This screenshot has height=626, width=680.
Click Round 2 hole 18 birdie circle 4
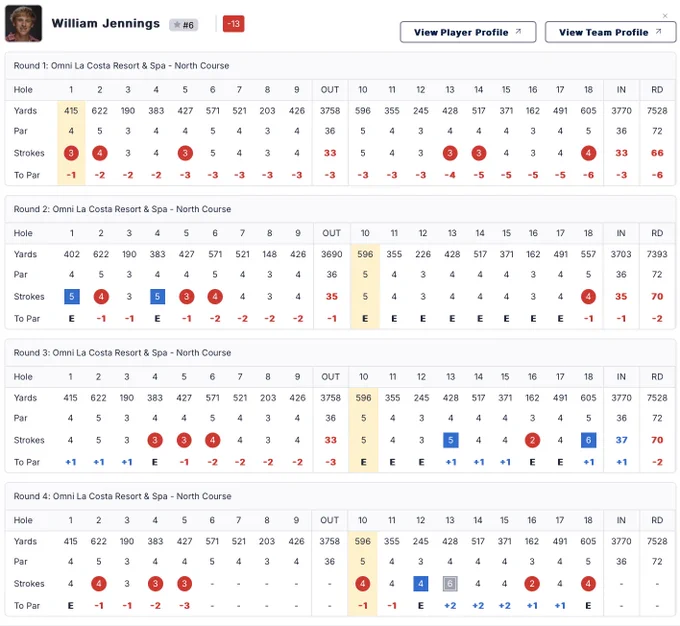[588, 297]
